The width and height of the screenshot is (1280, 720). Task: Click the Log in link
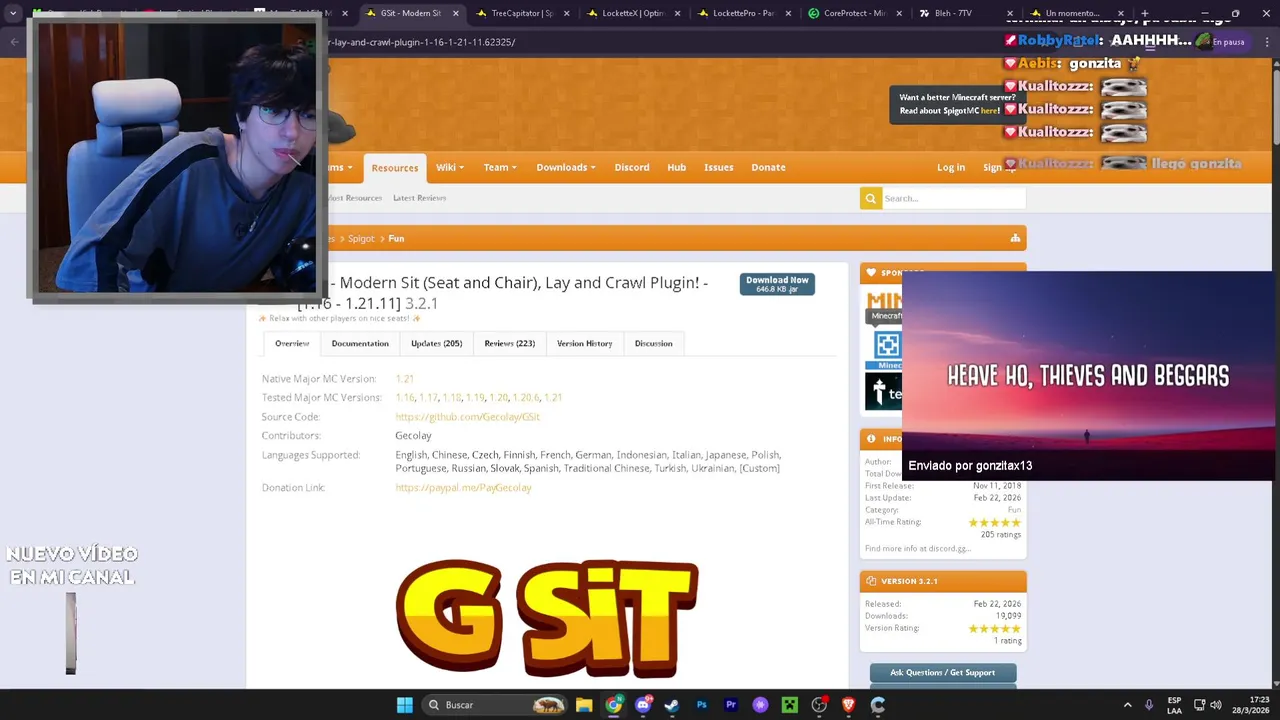pos(951,167)
